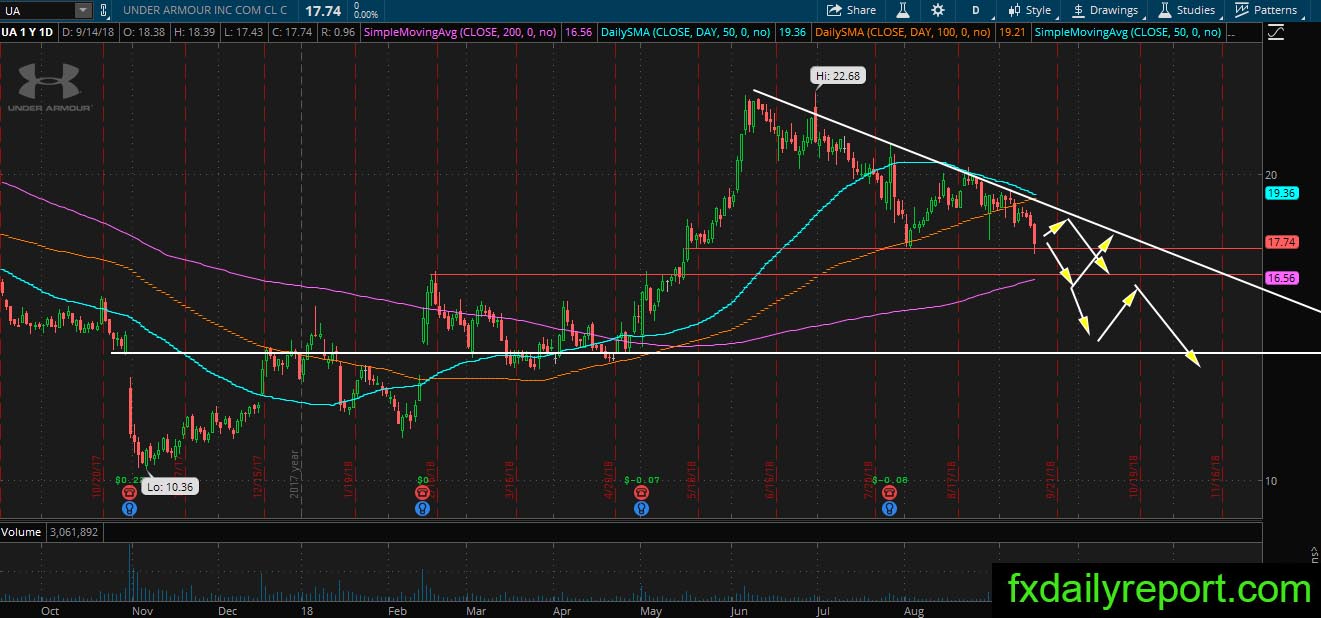Click the R: 0.96 range value
Screen dimensions: 1321x618
click(x=337, y=33)
